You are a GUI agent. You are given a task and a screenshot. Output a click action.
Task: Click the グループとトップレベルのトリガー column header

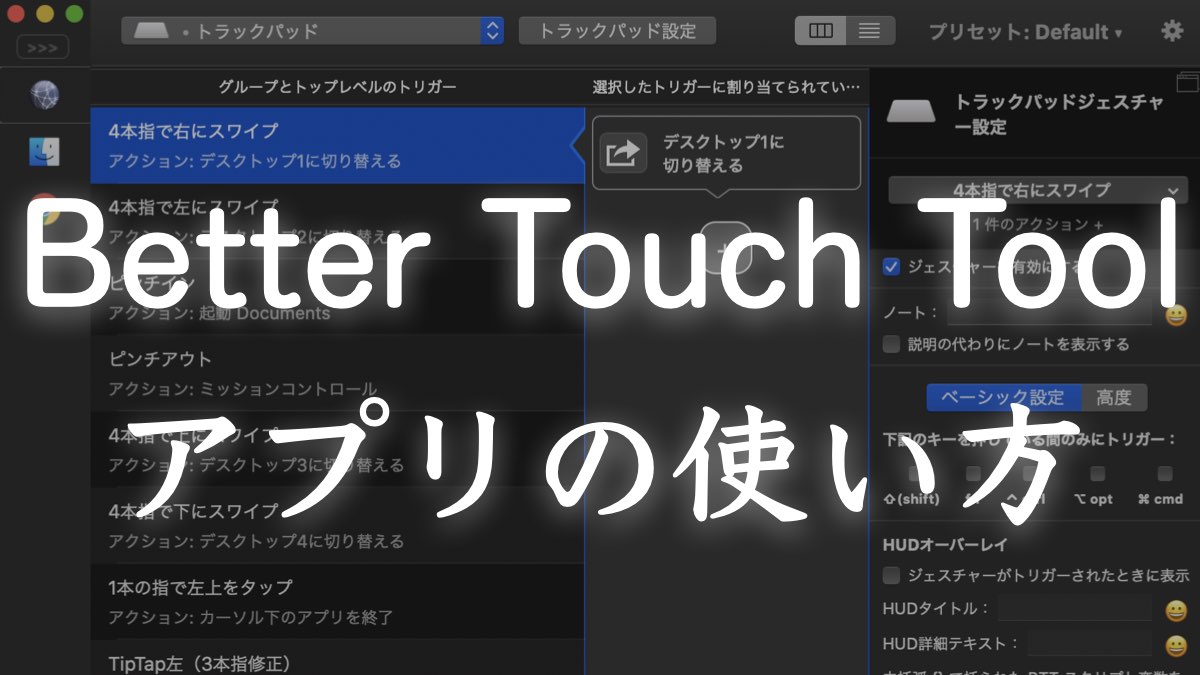(x=337, y=87)
